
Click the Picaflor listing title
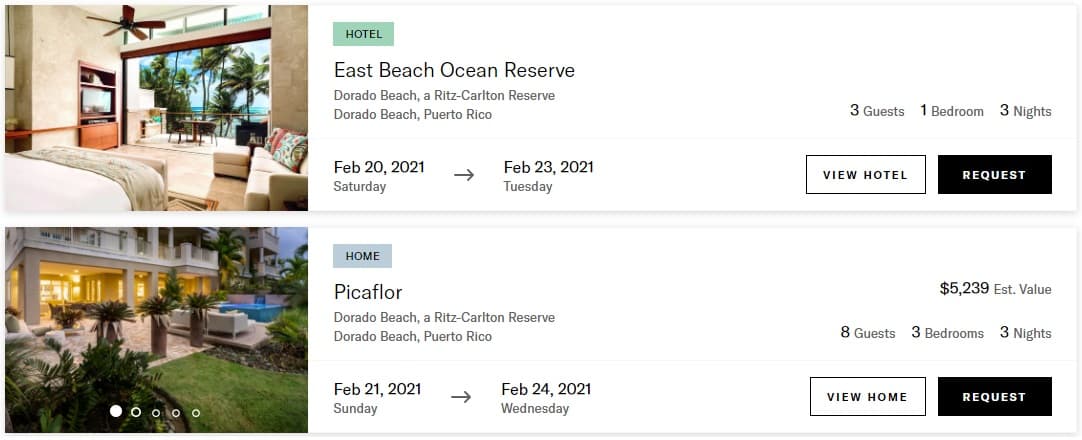[x=368, y=292]
